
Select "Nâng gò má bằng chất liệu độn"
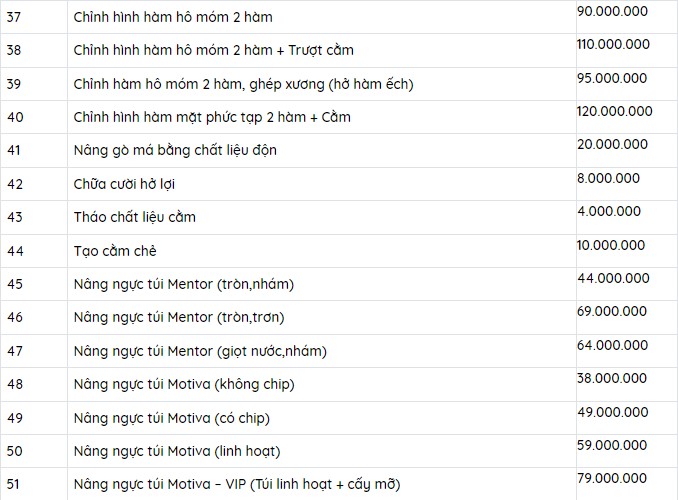(x=175, y=150)
